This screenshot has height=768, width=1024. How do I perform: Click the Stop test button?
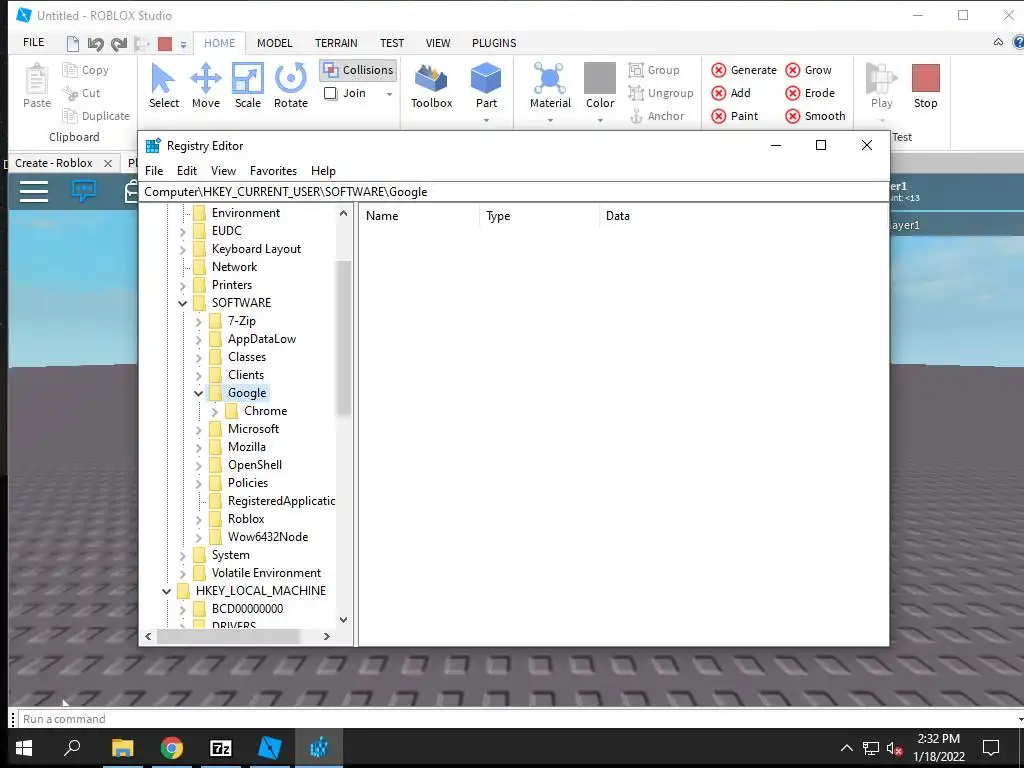925,86
